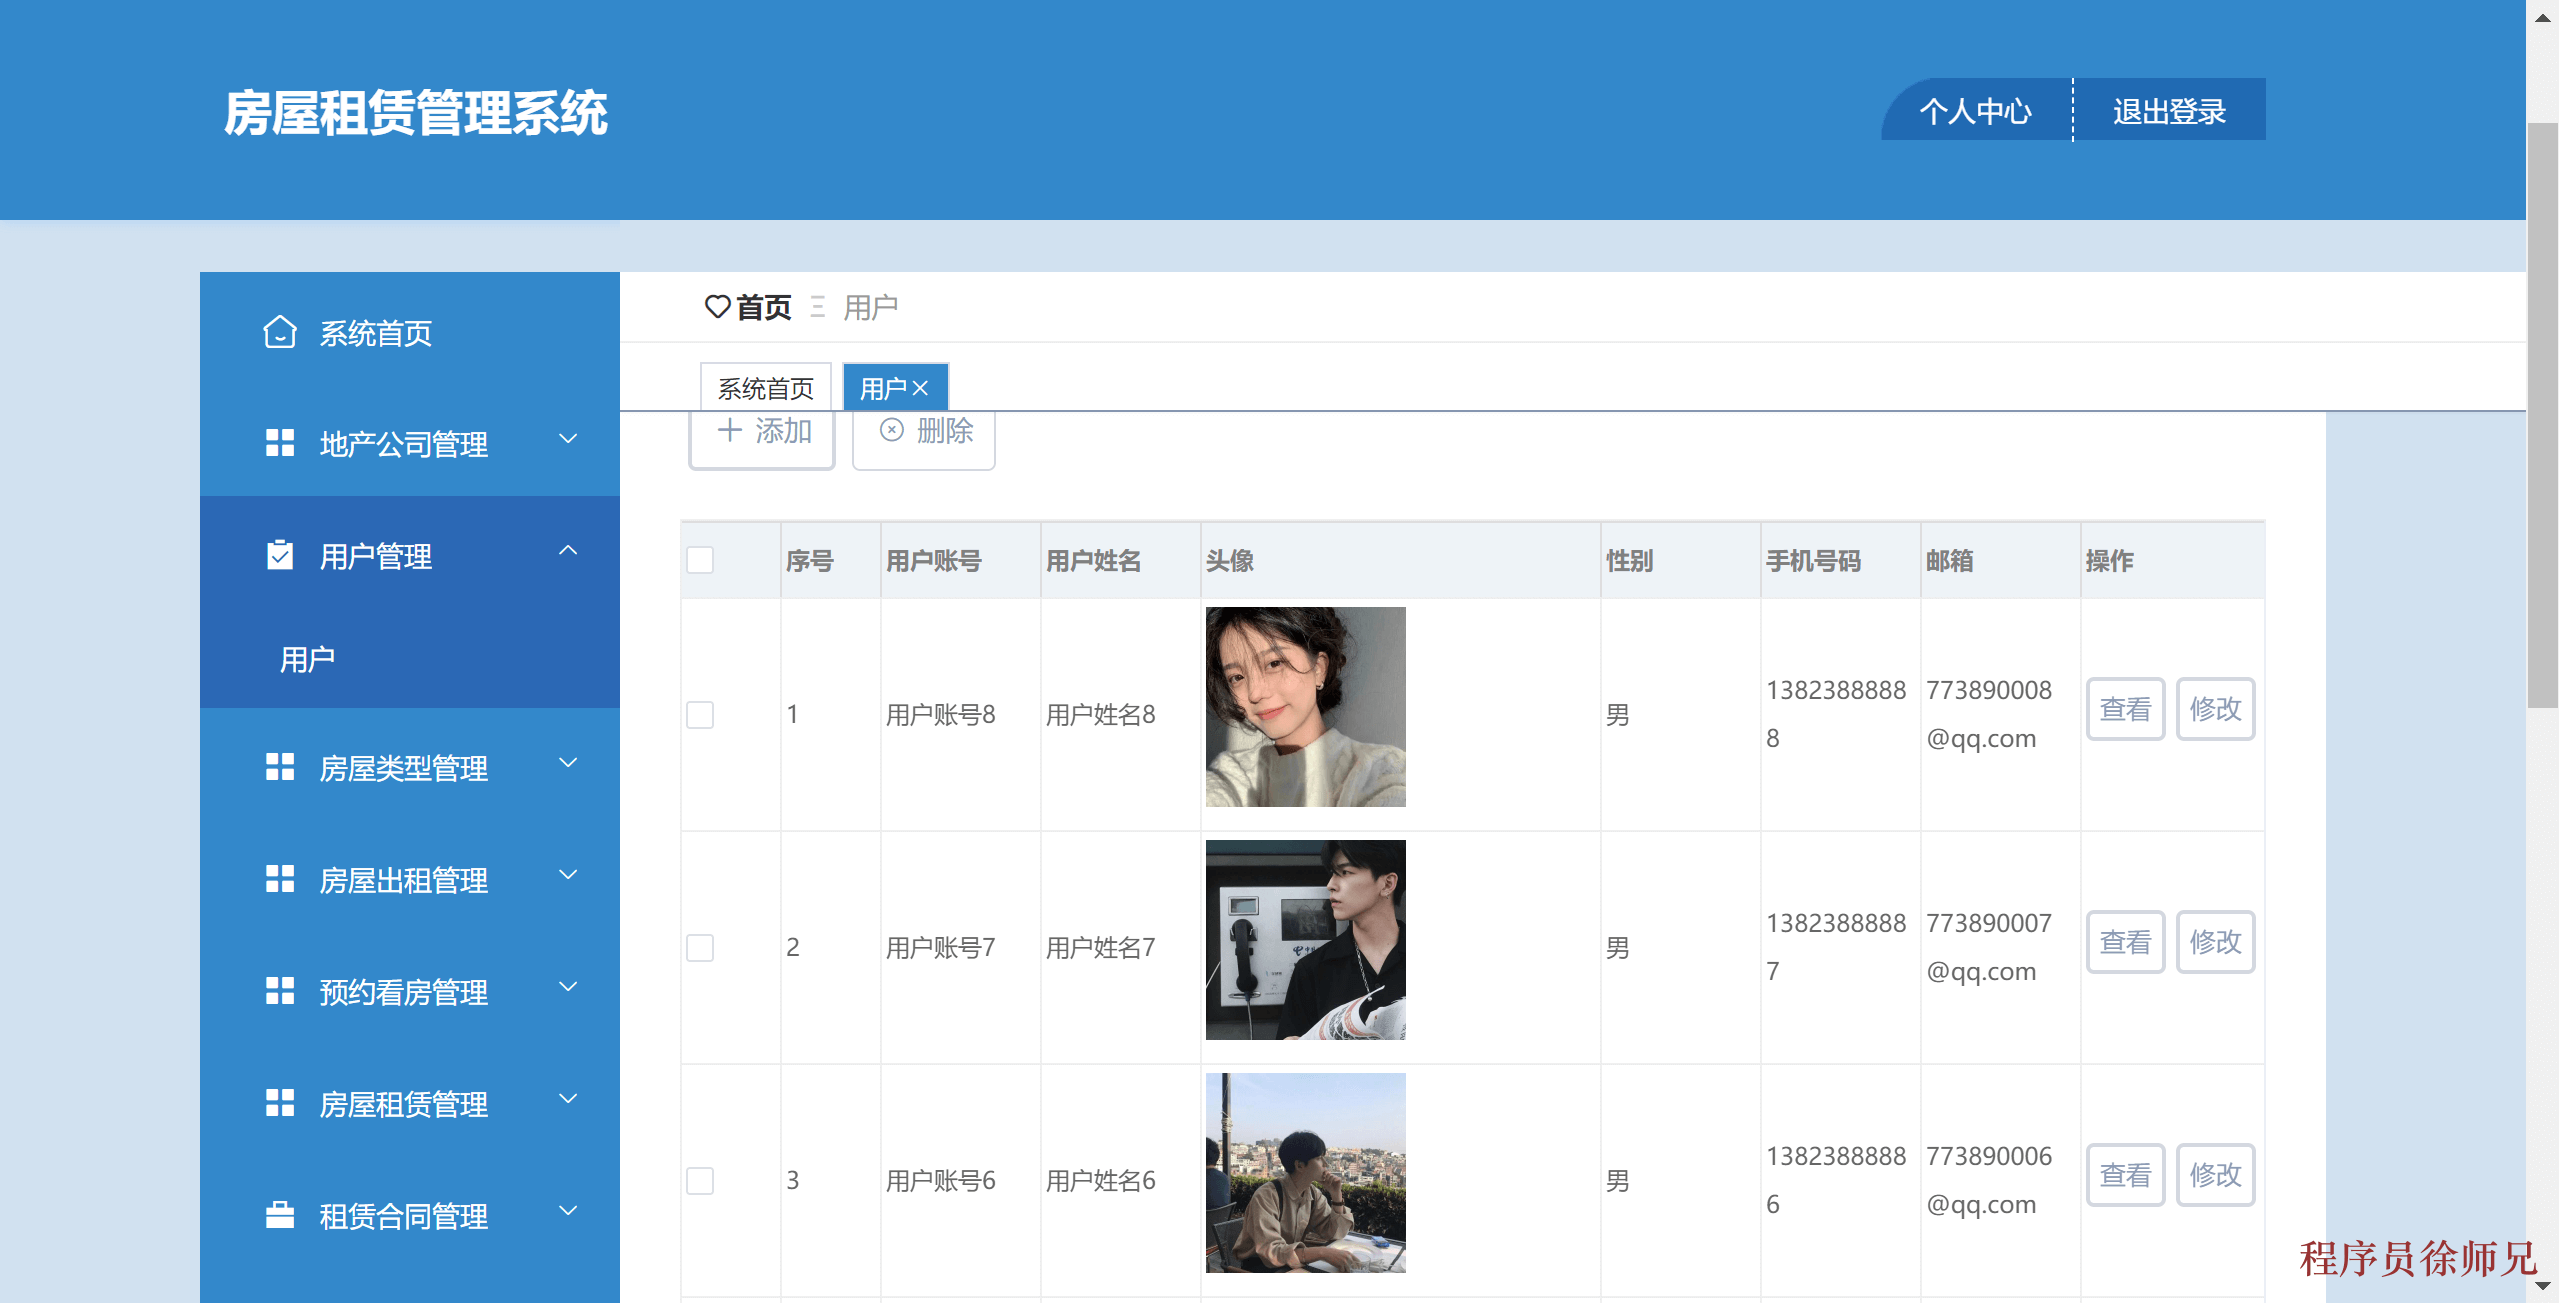The width and height of the screenshot is (2559, 1303).
Task: Open 个人中心 from the top bar
Action: coord(1974,111)
